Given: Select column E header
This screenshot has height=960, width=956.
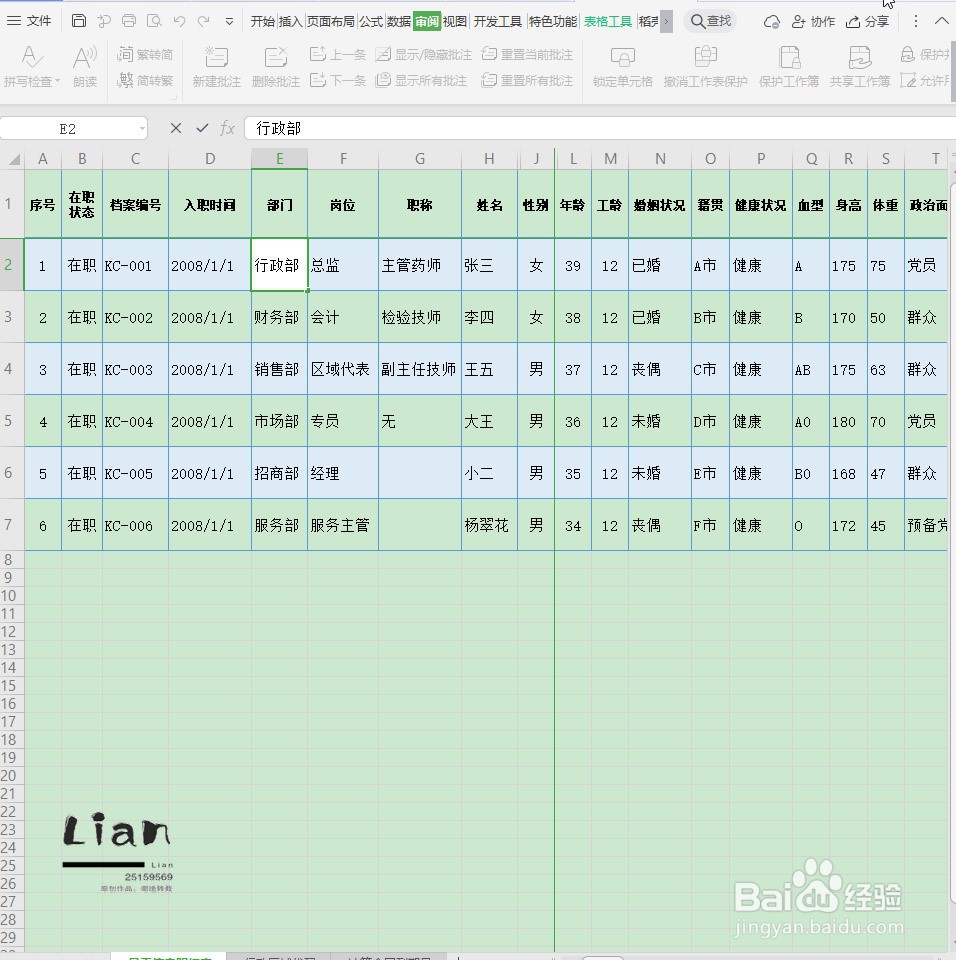Looking at the screenshot, I should tap(279, 159).
